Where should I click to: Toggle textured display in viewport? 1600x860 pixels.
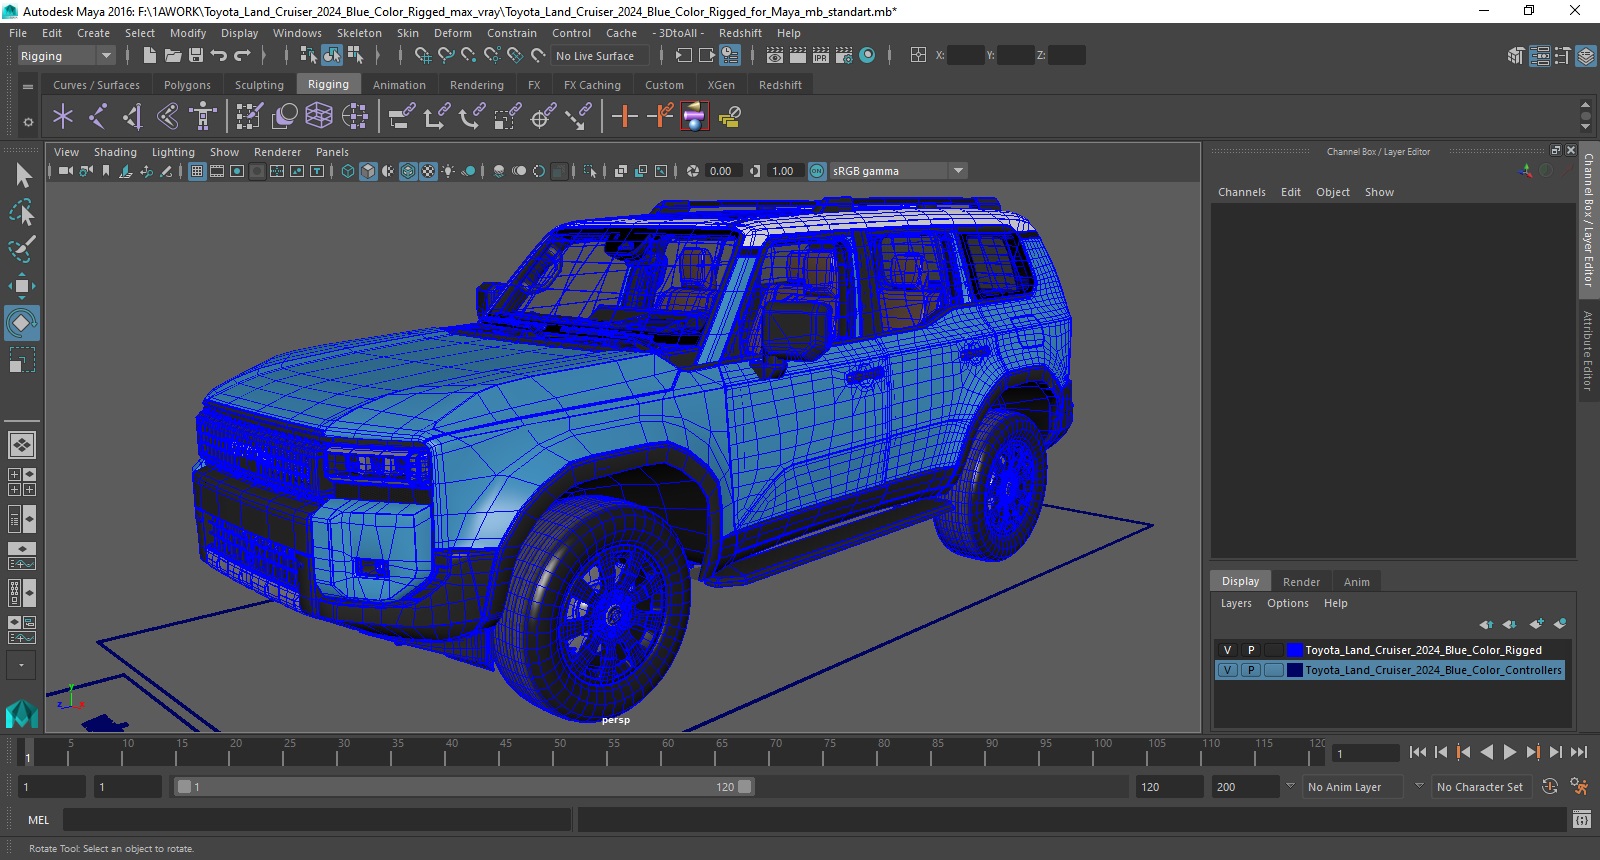[x=428, y=171]
